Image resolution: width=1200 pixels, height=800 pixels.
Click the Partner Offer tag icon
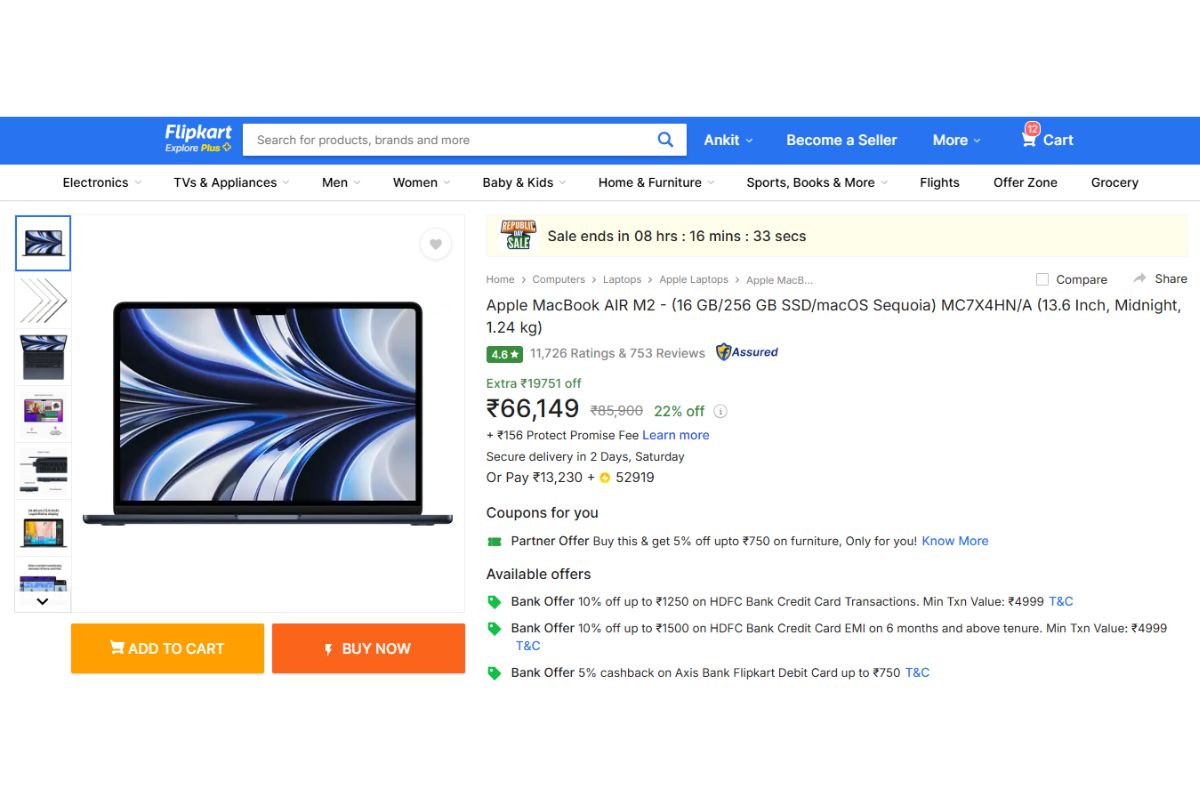(x=494, y=540)
